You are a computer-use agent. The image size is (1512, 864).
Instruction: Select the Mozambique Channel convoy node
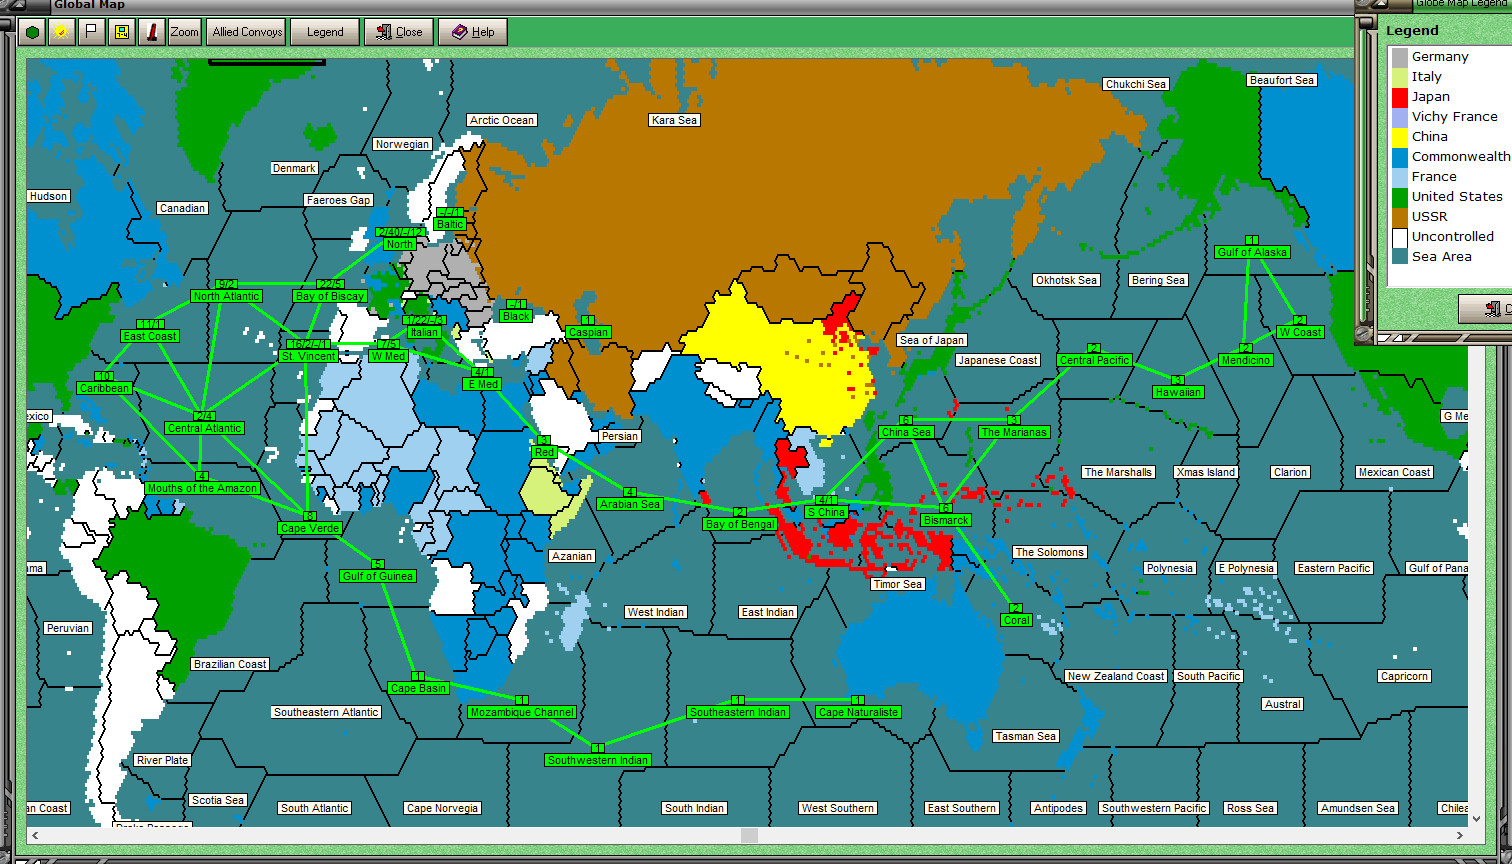coord(522,712)
